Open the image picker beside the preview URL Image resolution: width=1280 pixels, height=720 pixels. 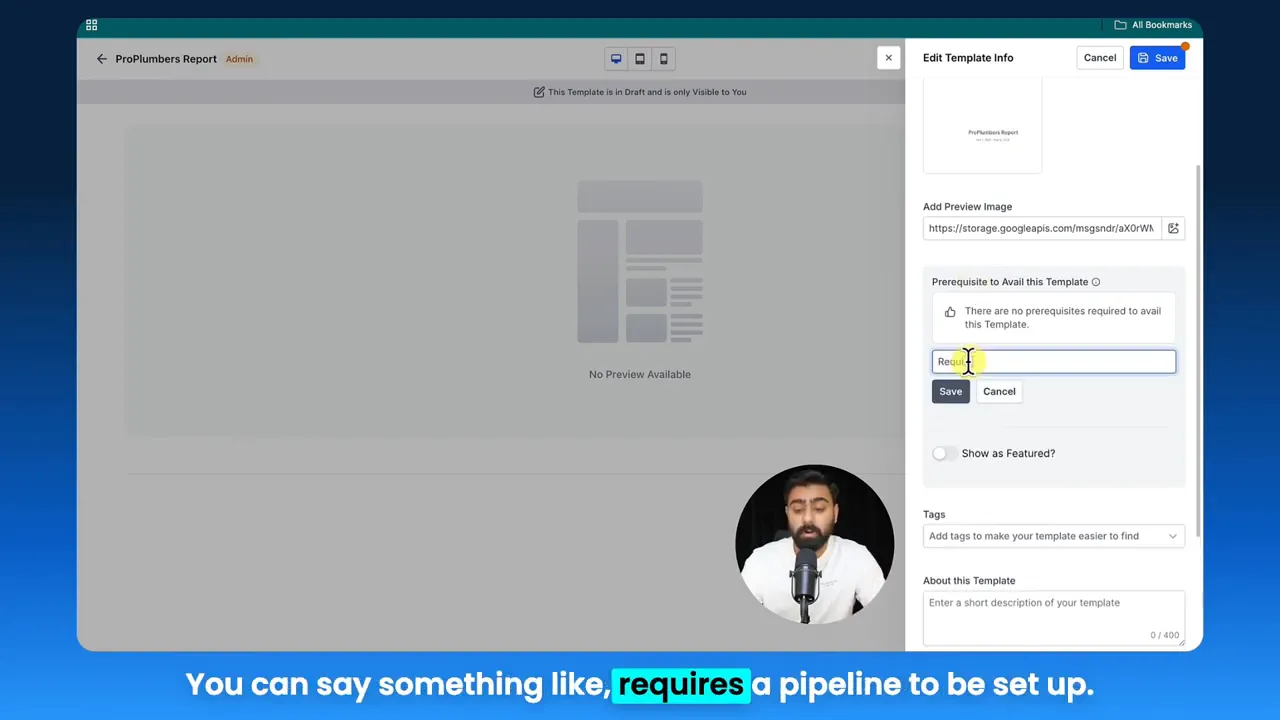(x=1173, y=228)
